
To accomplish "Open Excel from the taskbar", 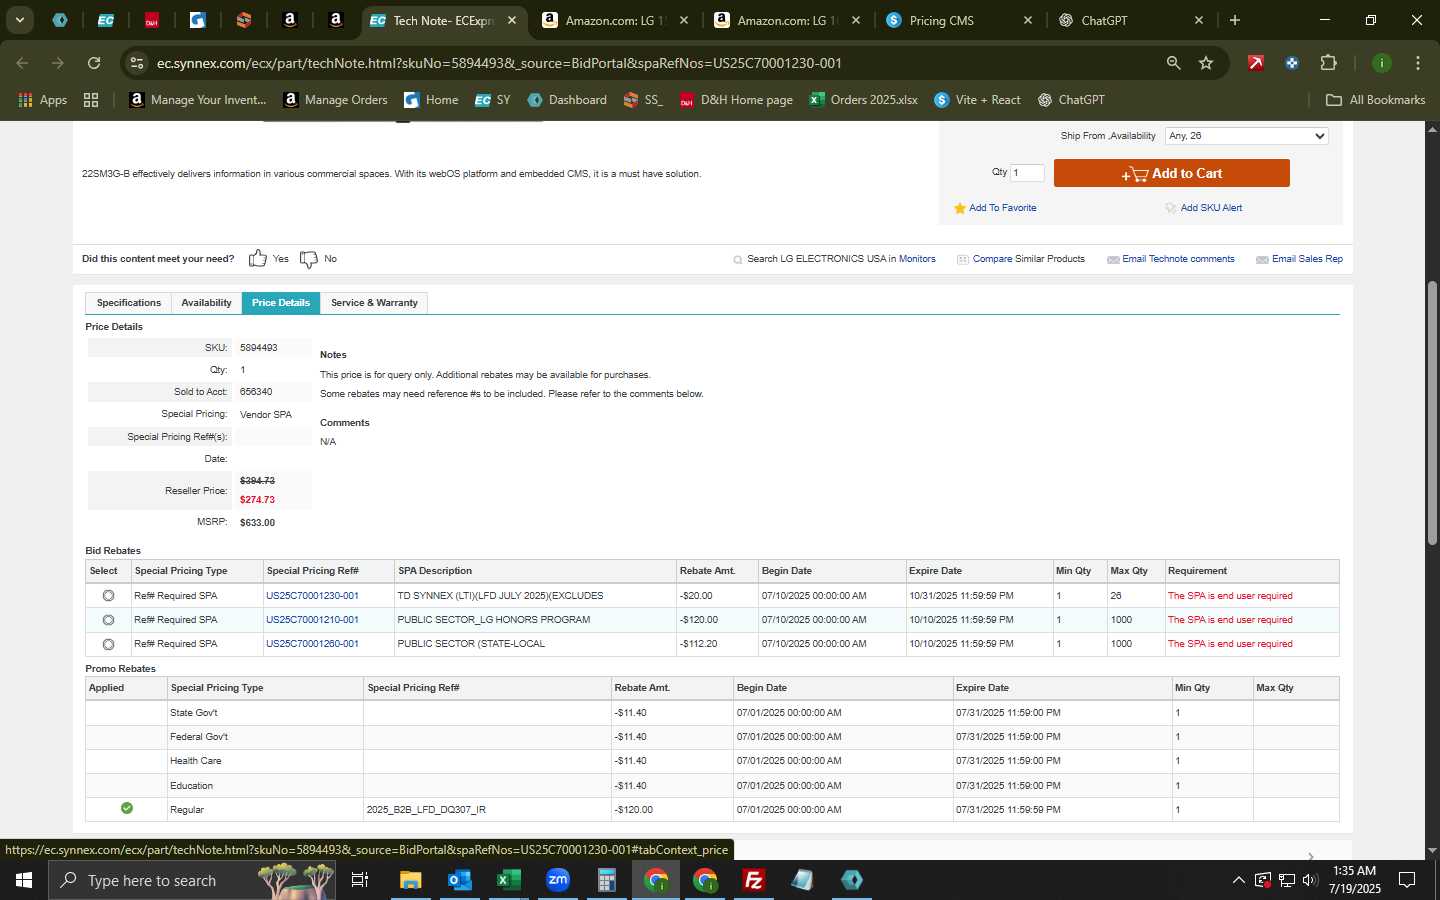I will coord(508,880).
